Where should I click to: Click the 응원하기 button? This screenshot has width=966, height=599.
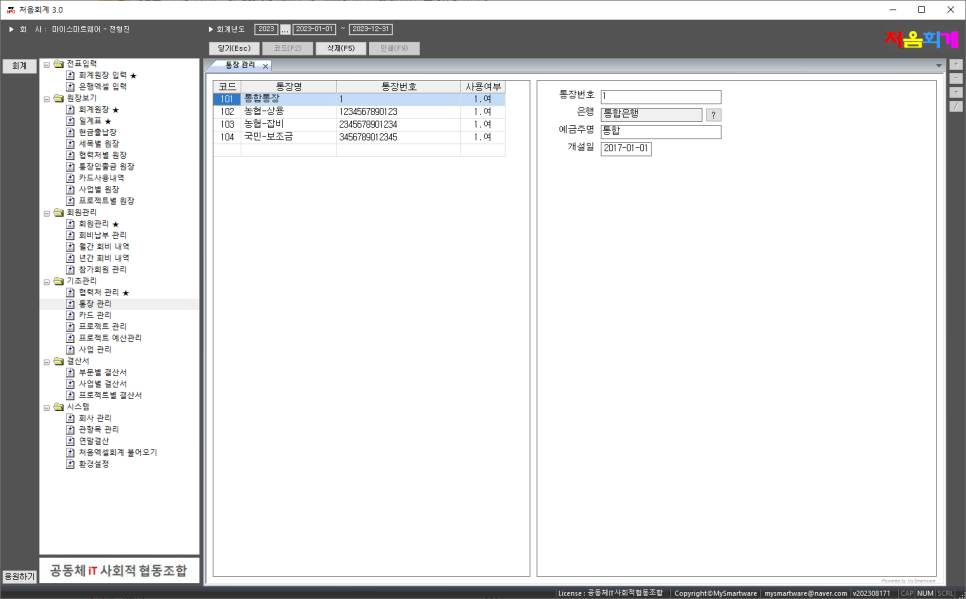20,576
